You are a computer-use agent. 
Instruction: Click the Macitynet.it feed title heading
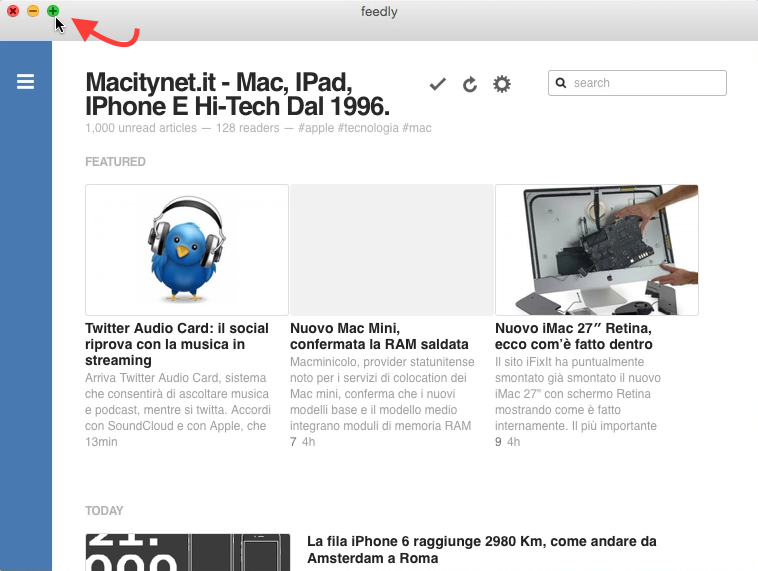(237, 94)
